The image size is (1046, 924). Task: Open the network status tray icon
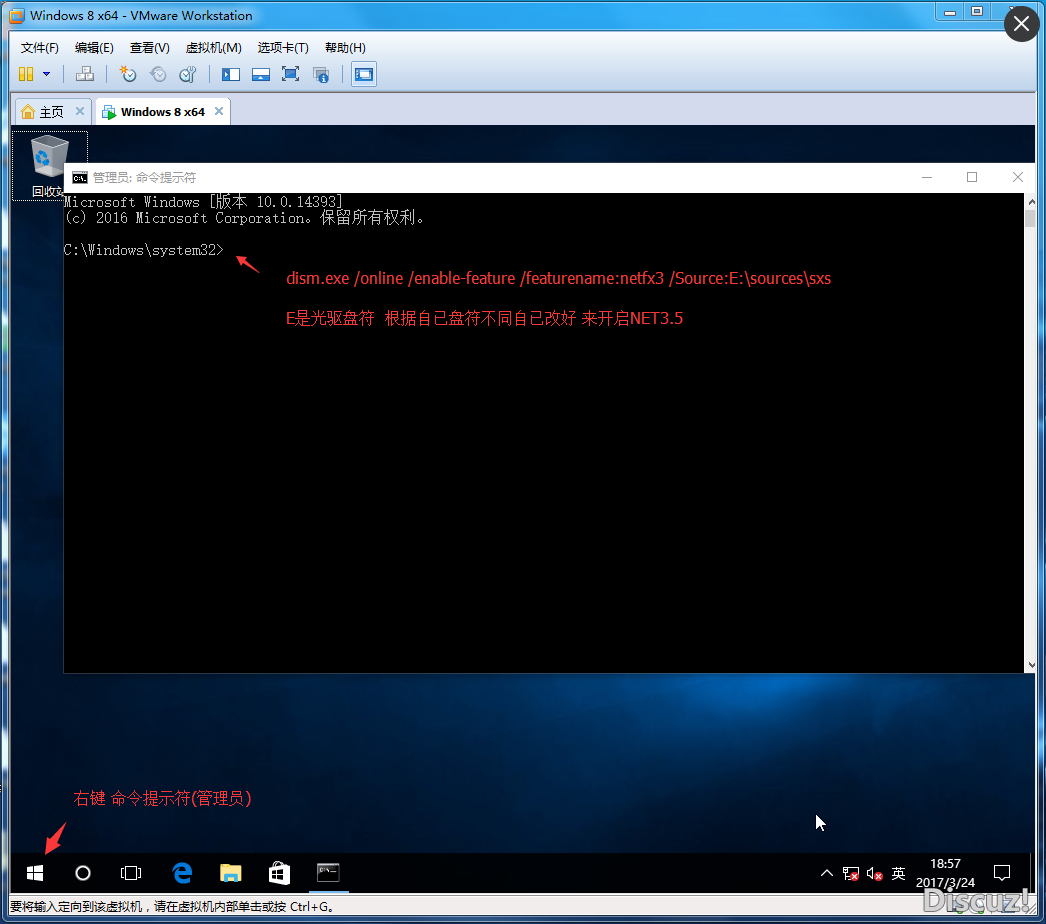click(x=851, y=873)
